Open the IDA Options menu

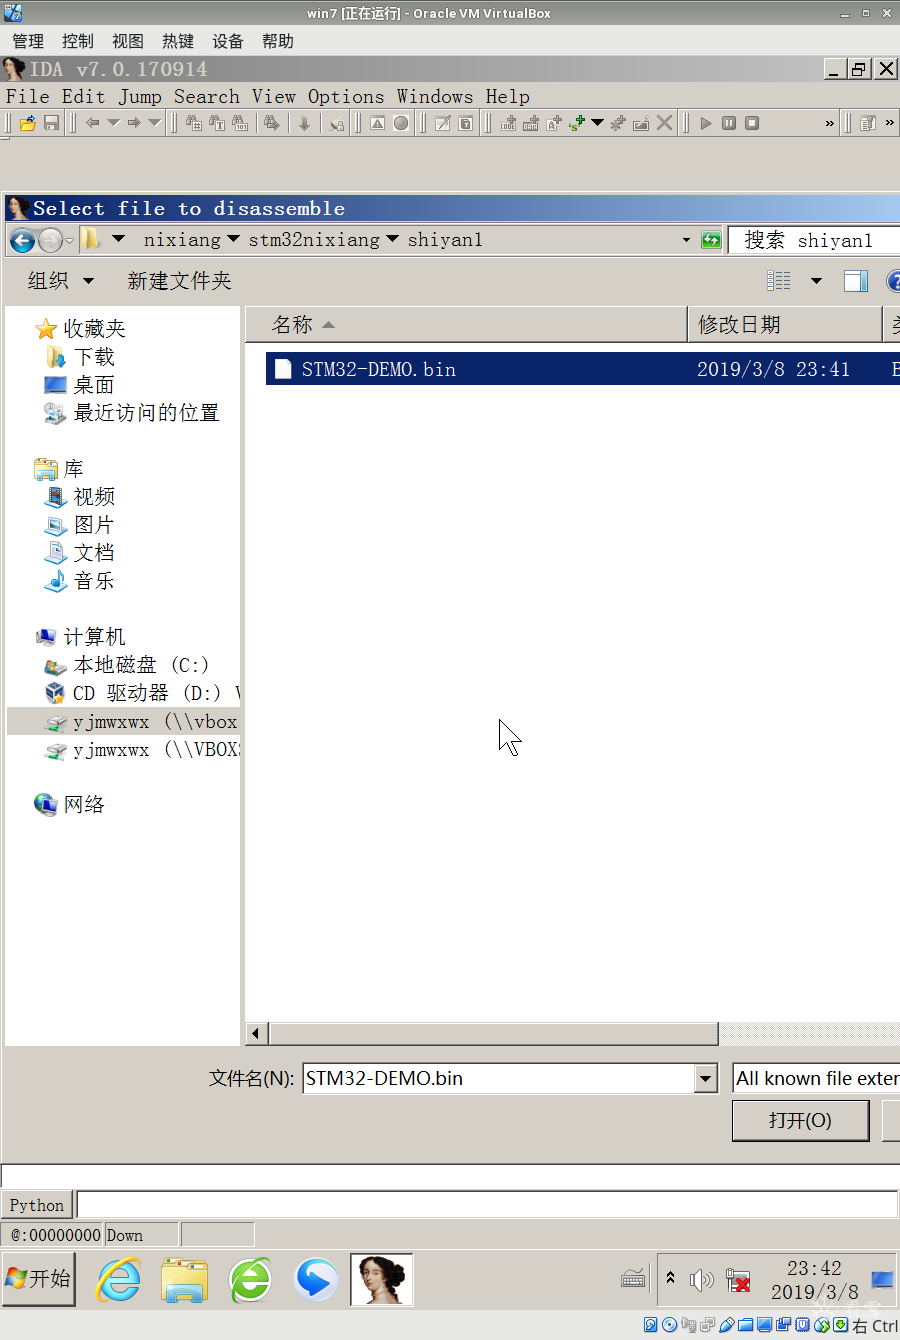click(346, 97)
